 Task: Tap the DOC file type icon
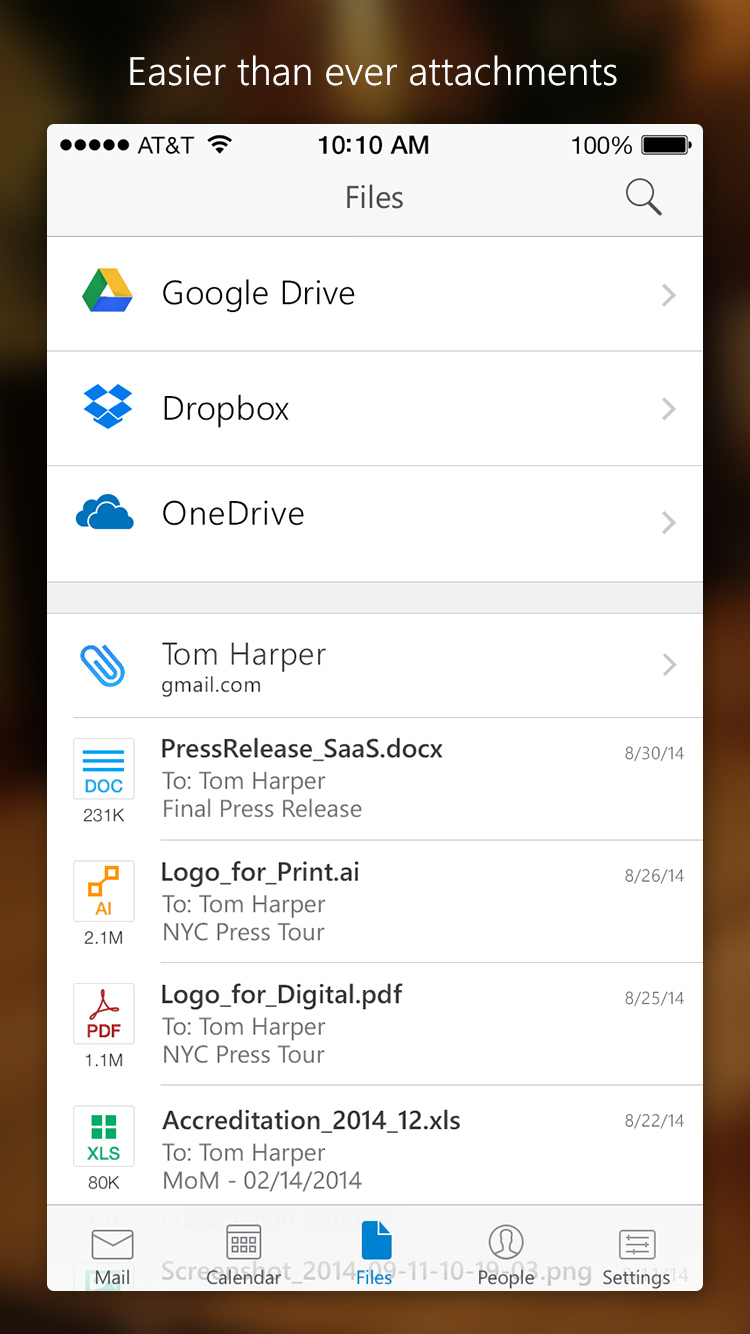click(x=104, y=770)
